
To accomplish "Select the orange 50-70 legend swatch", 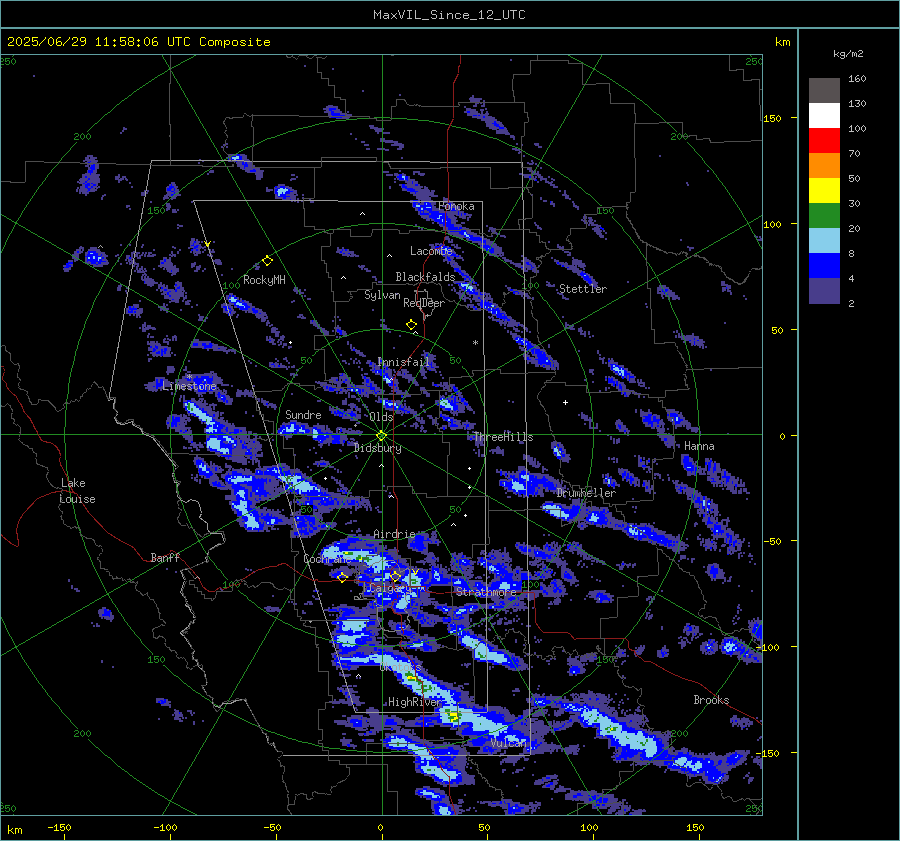I will click(x=824, y=165).
